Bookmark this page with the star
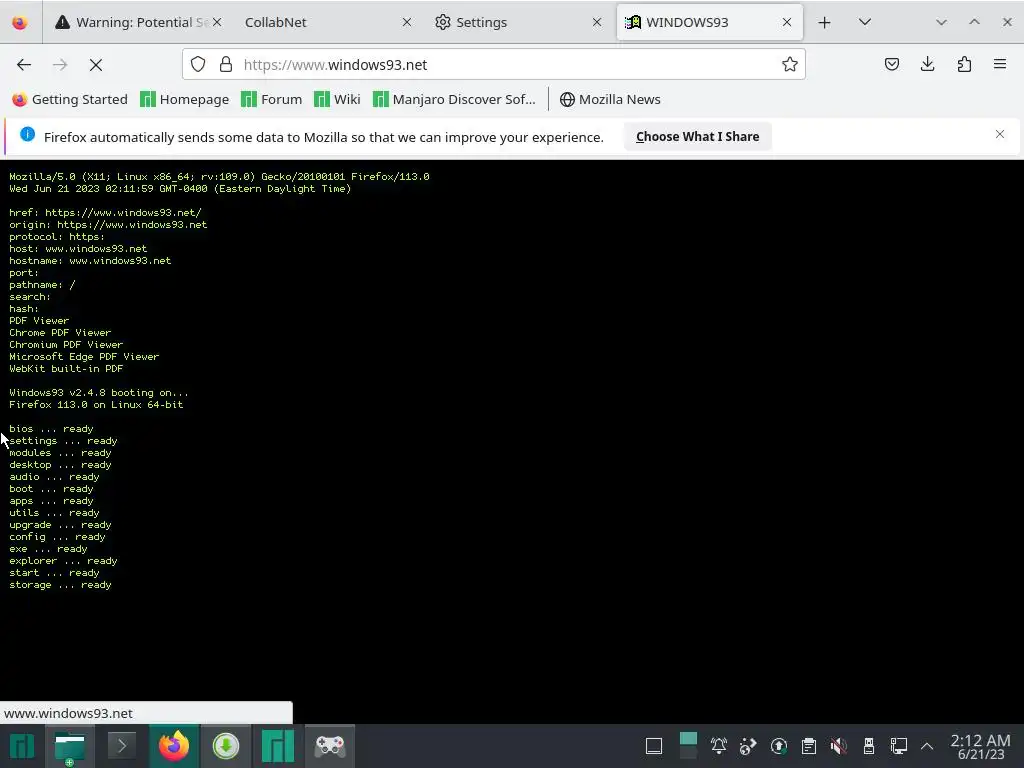Screen dimensions: 1024x768 [x=790, y=64]
